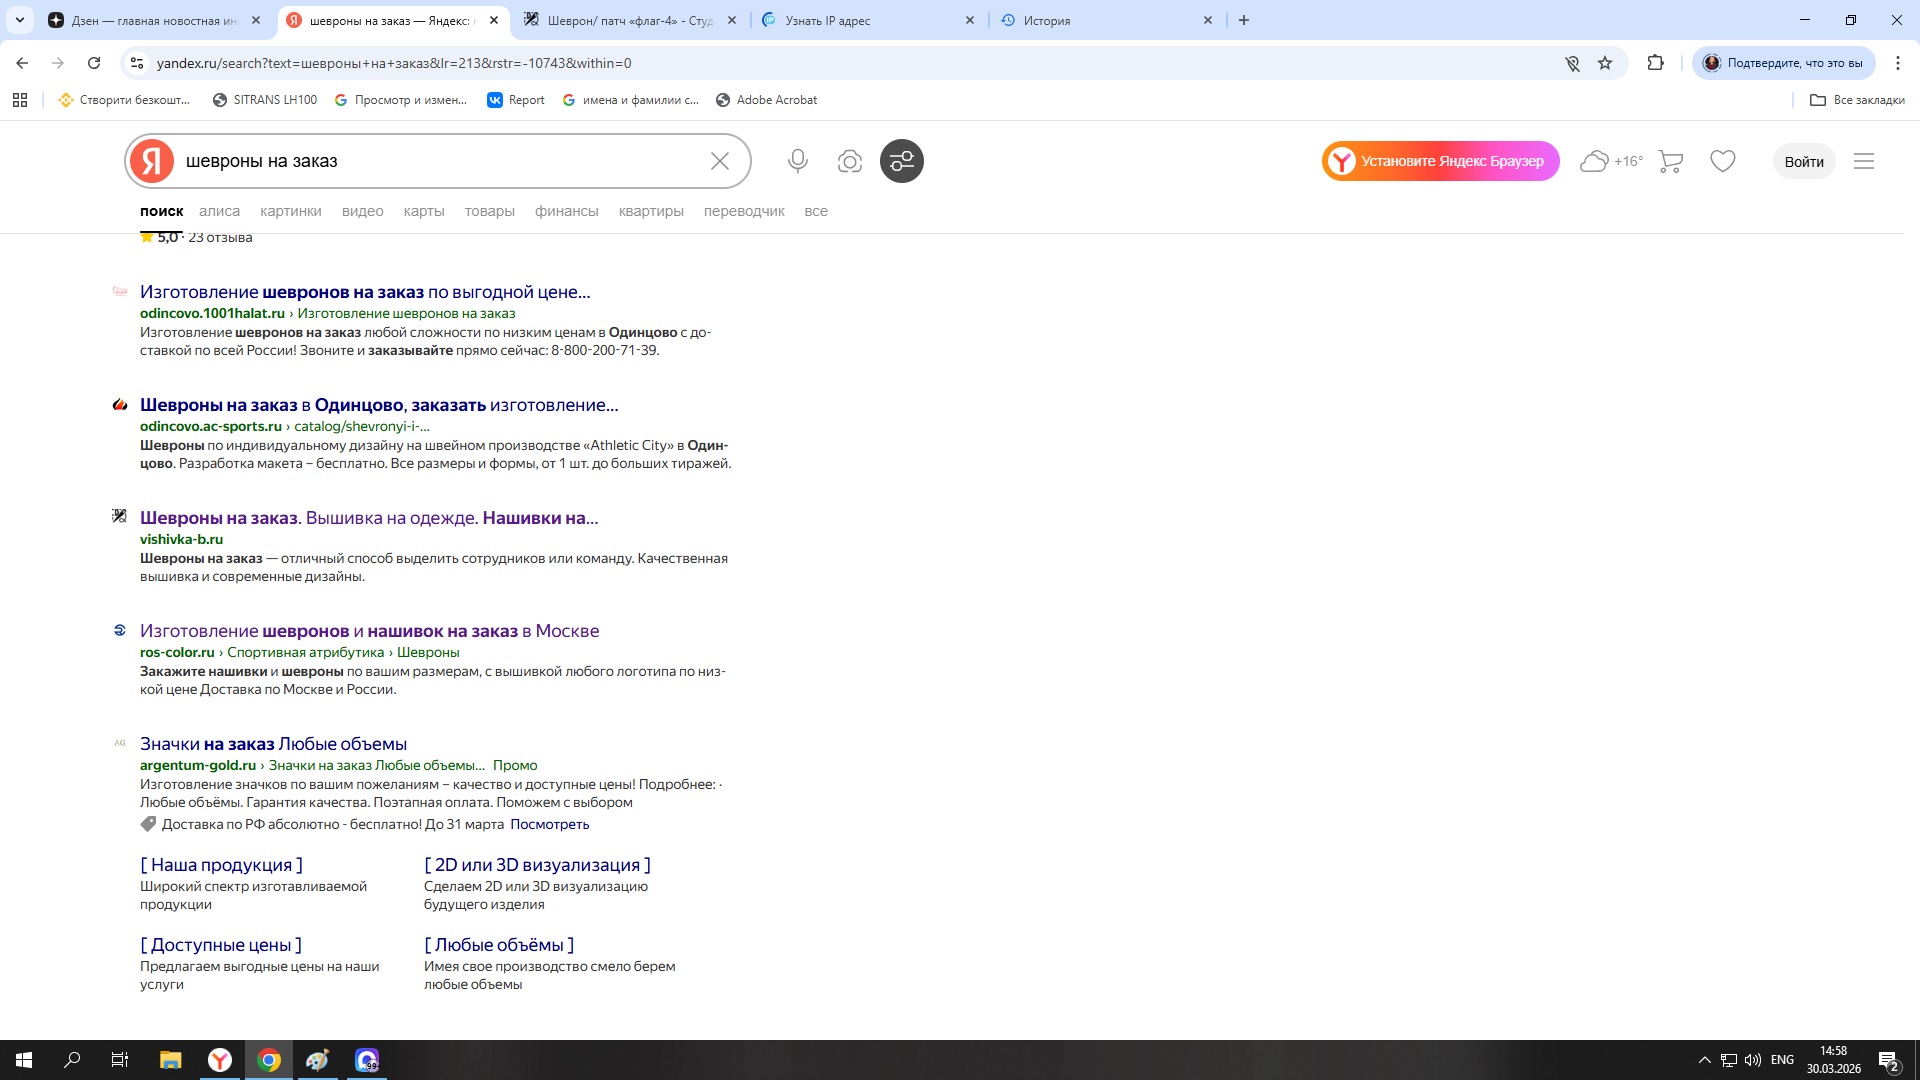Open image search camera icon
The width and height of the screenshot is (1920, 1080).
(849, 161)
